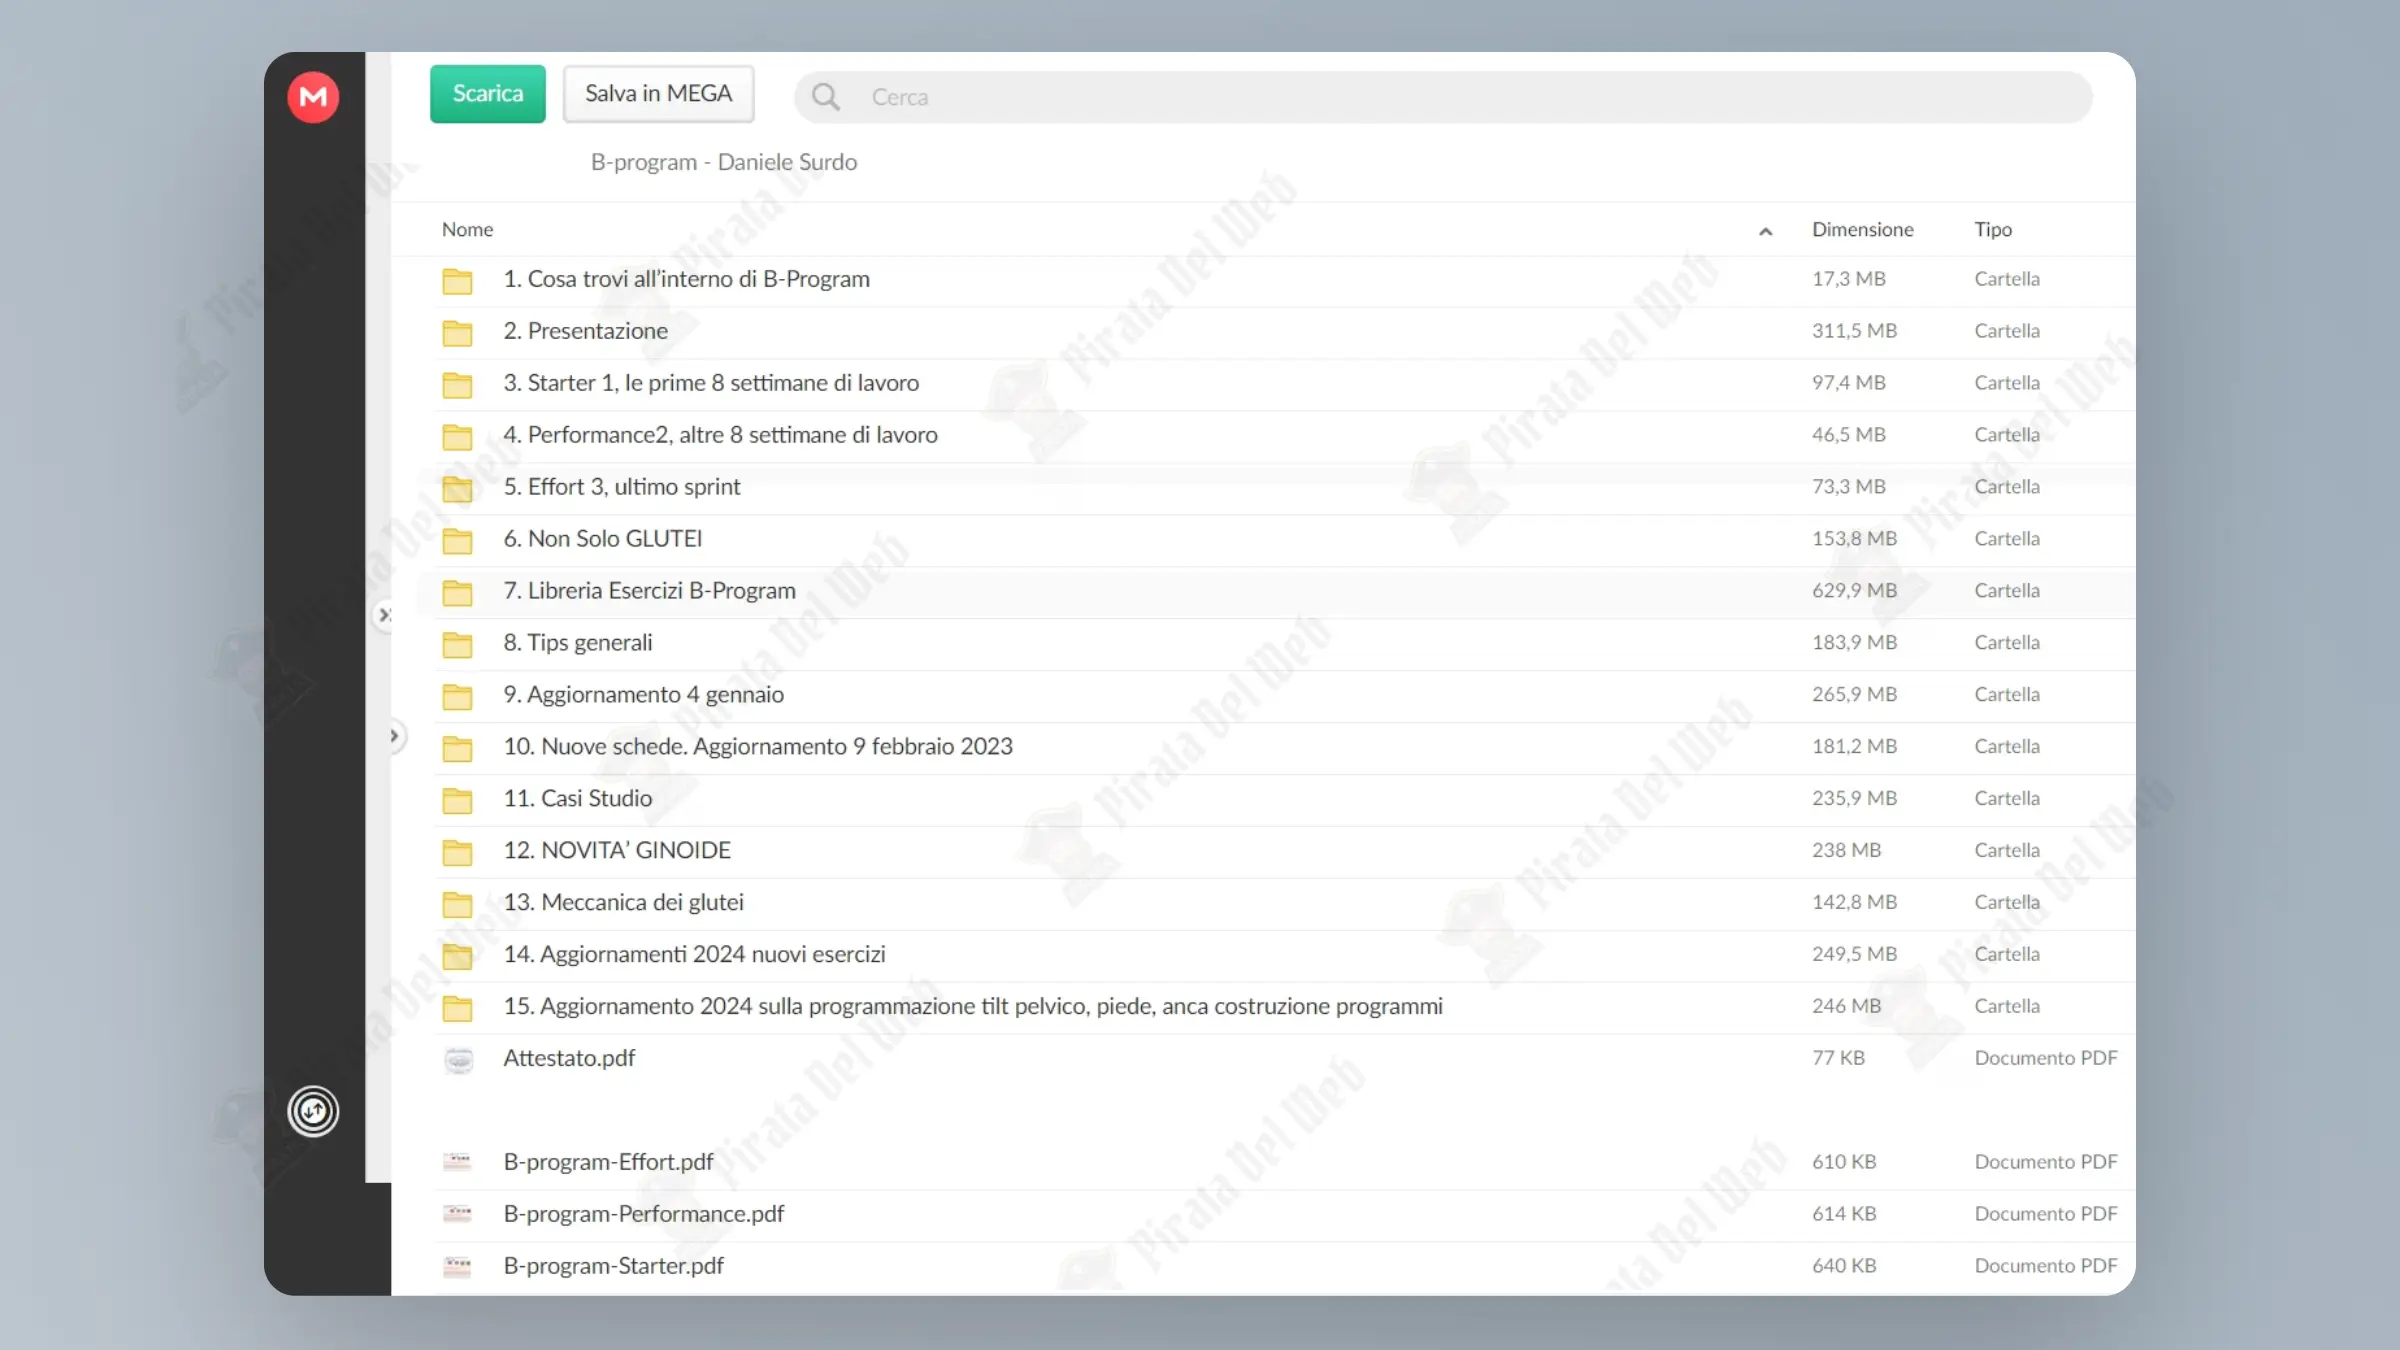Click the PDF icon of B-program-Effort.pdf
2400x1350 pixels.
(457, 1162)
